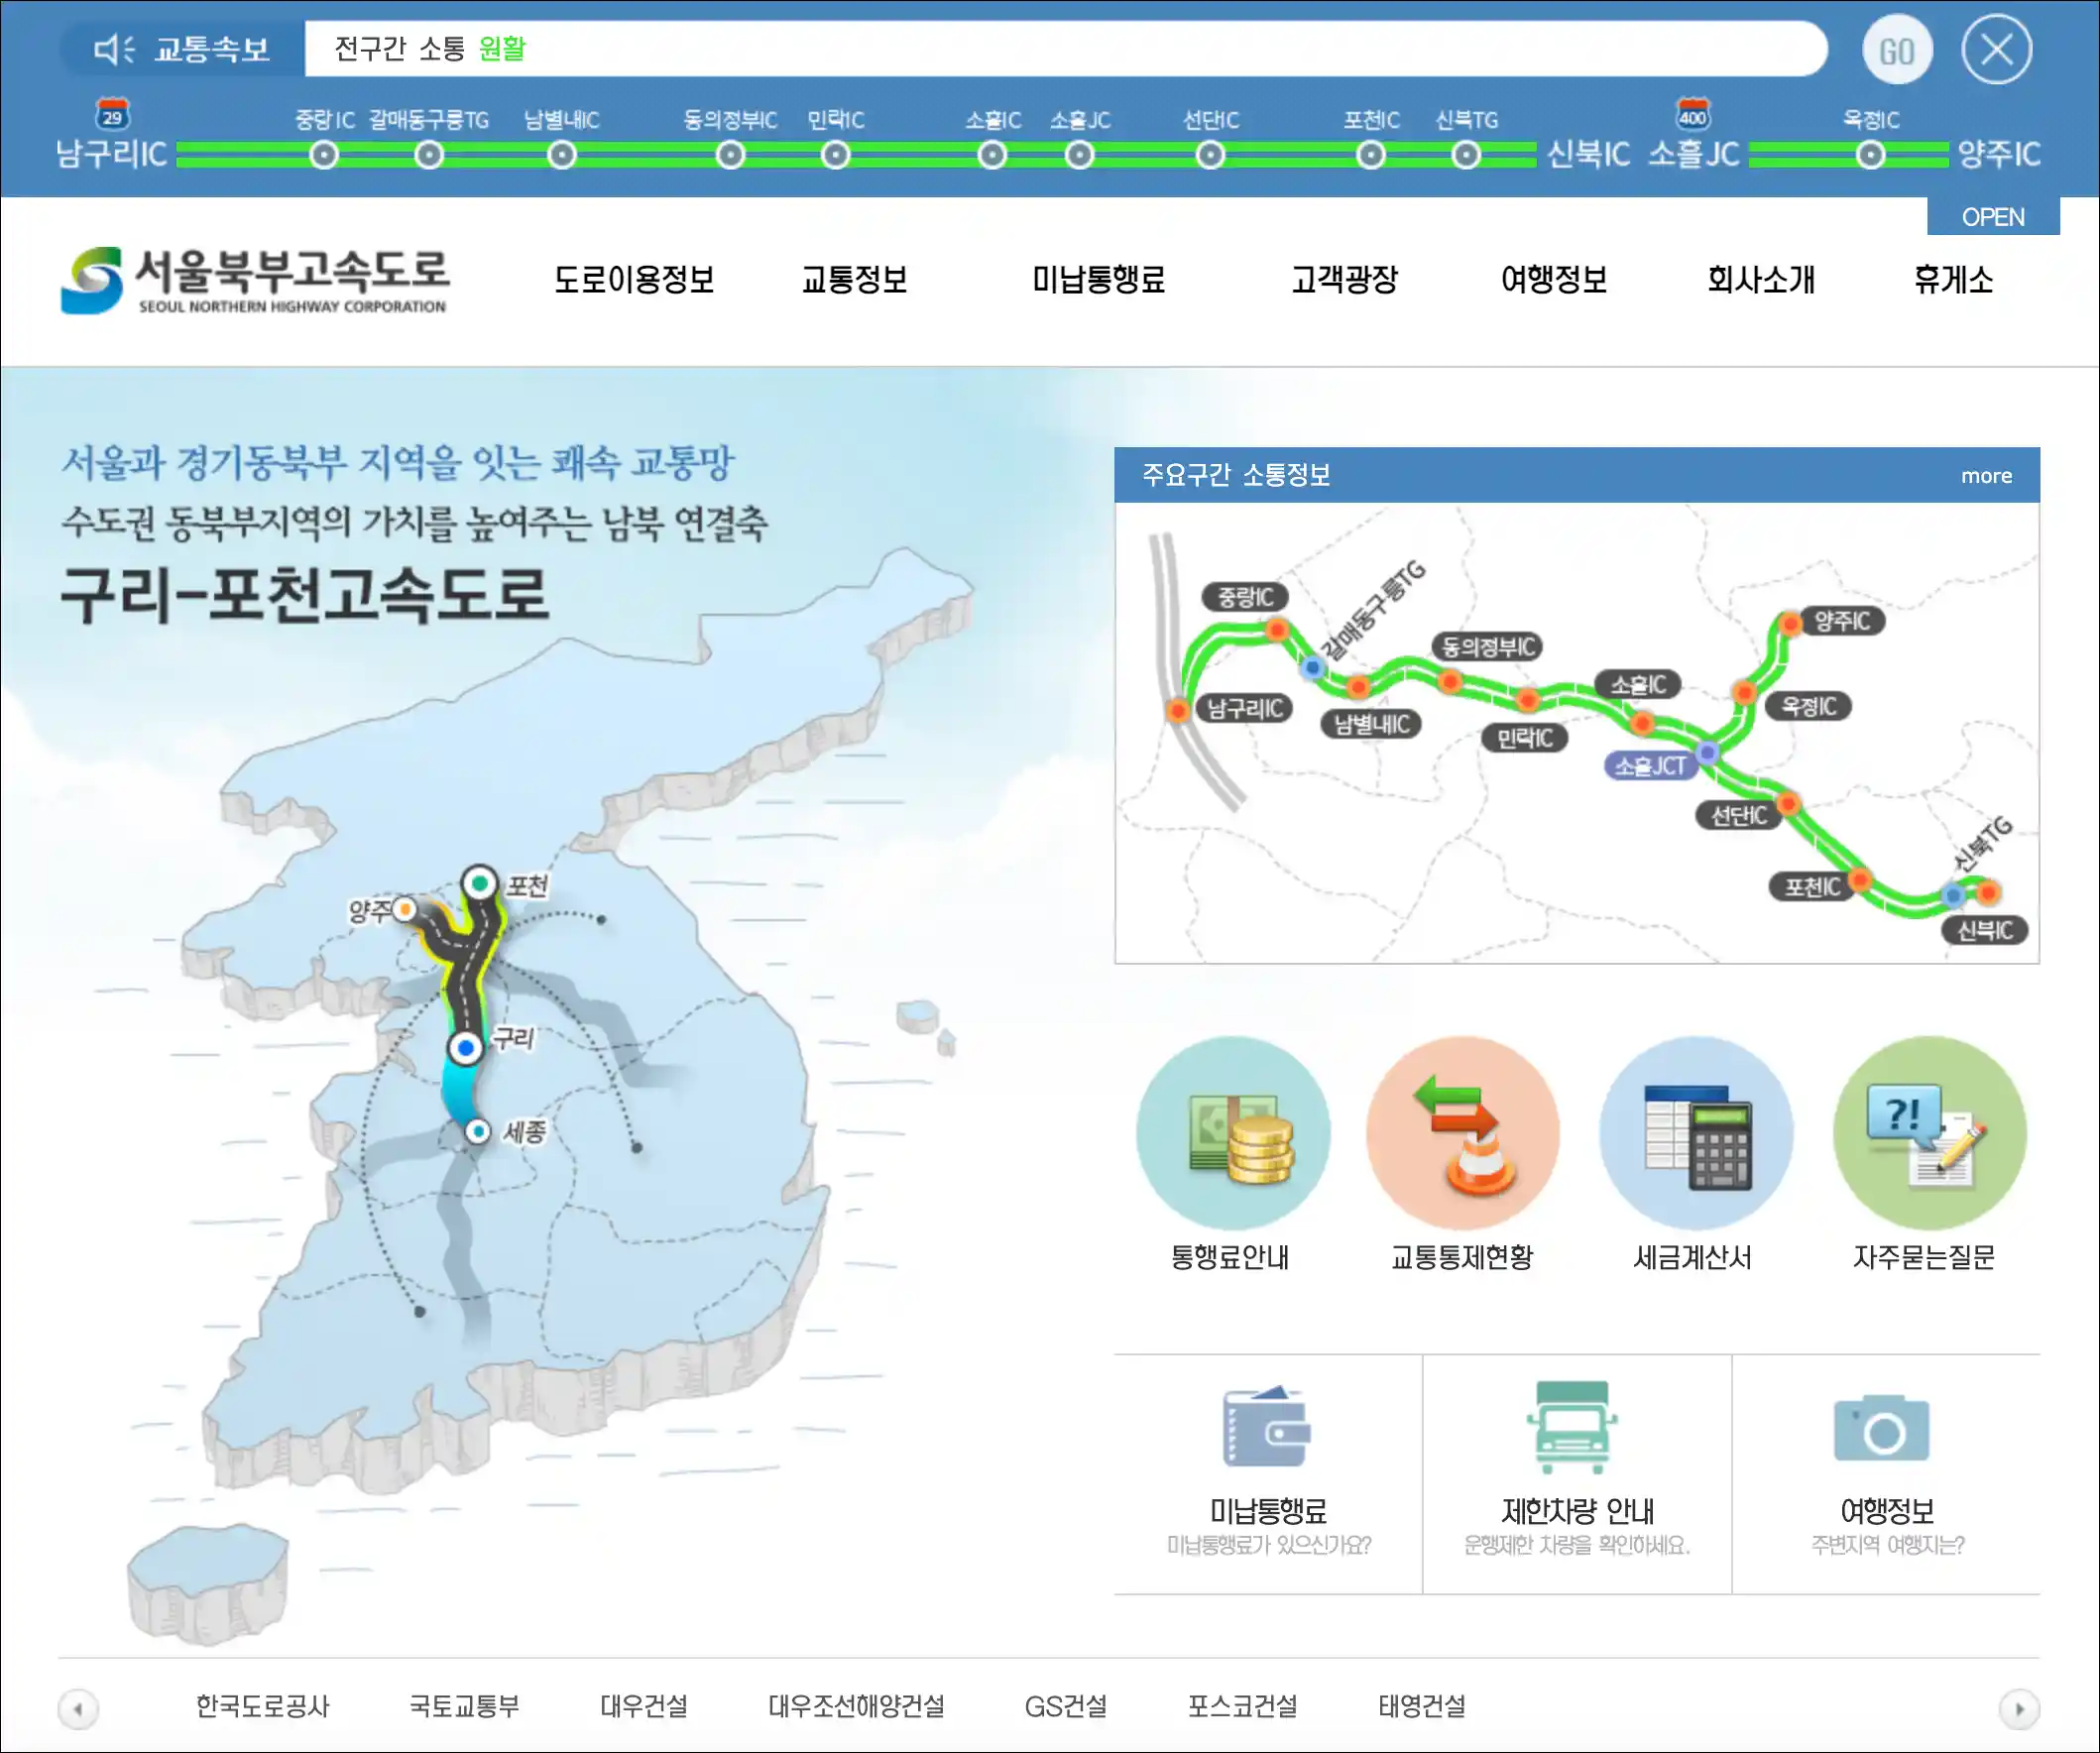Click the 미납통행료 wallet icon
This screenshot has width=2100, height=1753.
click(1267, 1427)
